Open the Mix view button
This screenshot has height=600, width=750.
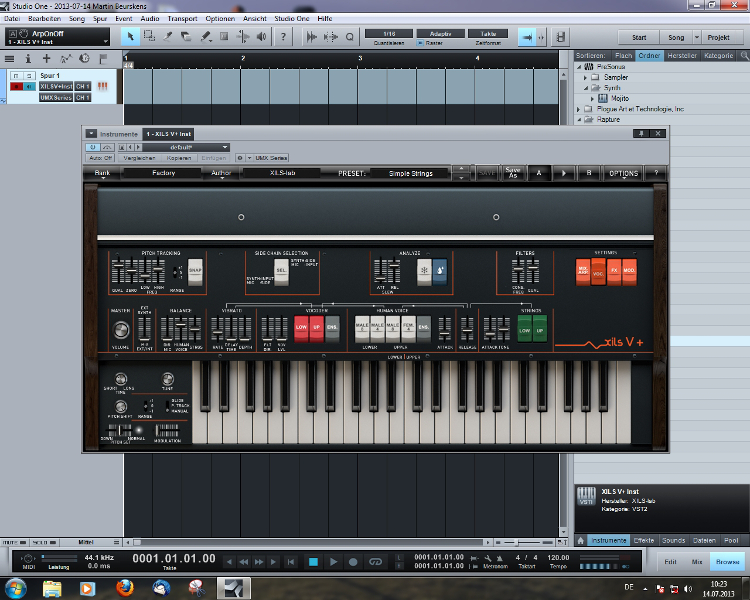697,562
